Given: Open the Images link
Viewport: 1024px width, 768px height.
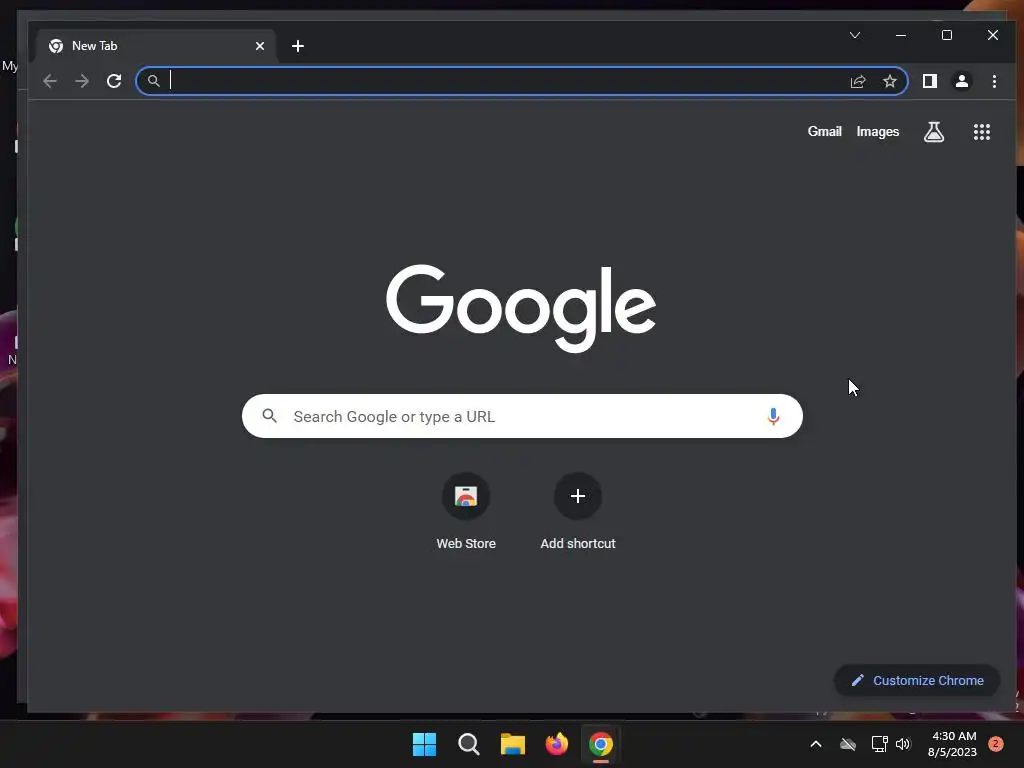Looking at the screenshot, I should coord(878,132).
